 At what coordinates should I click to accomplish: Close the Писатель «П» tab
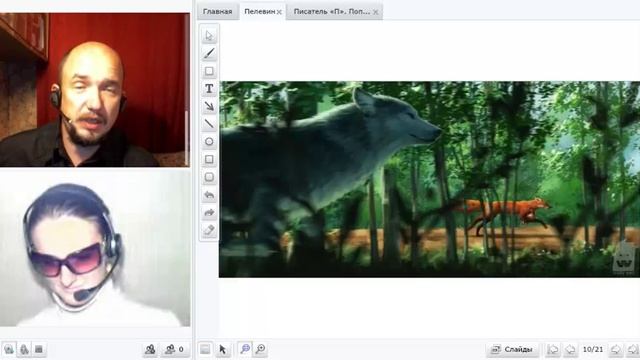point(376,12)
